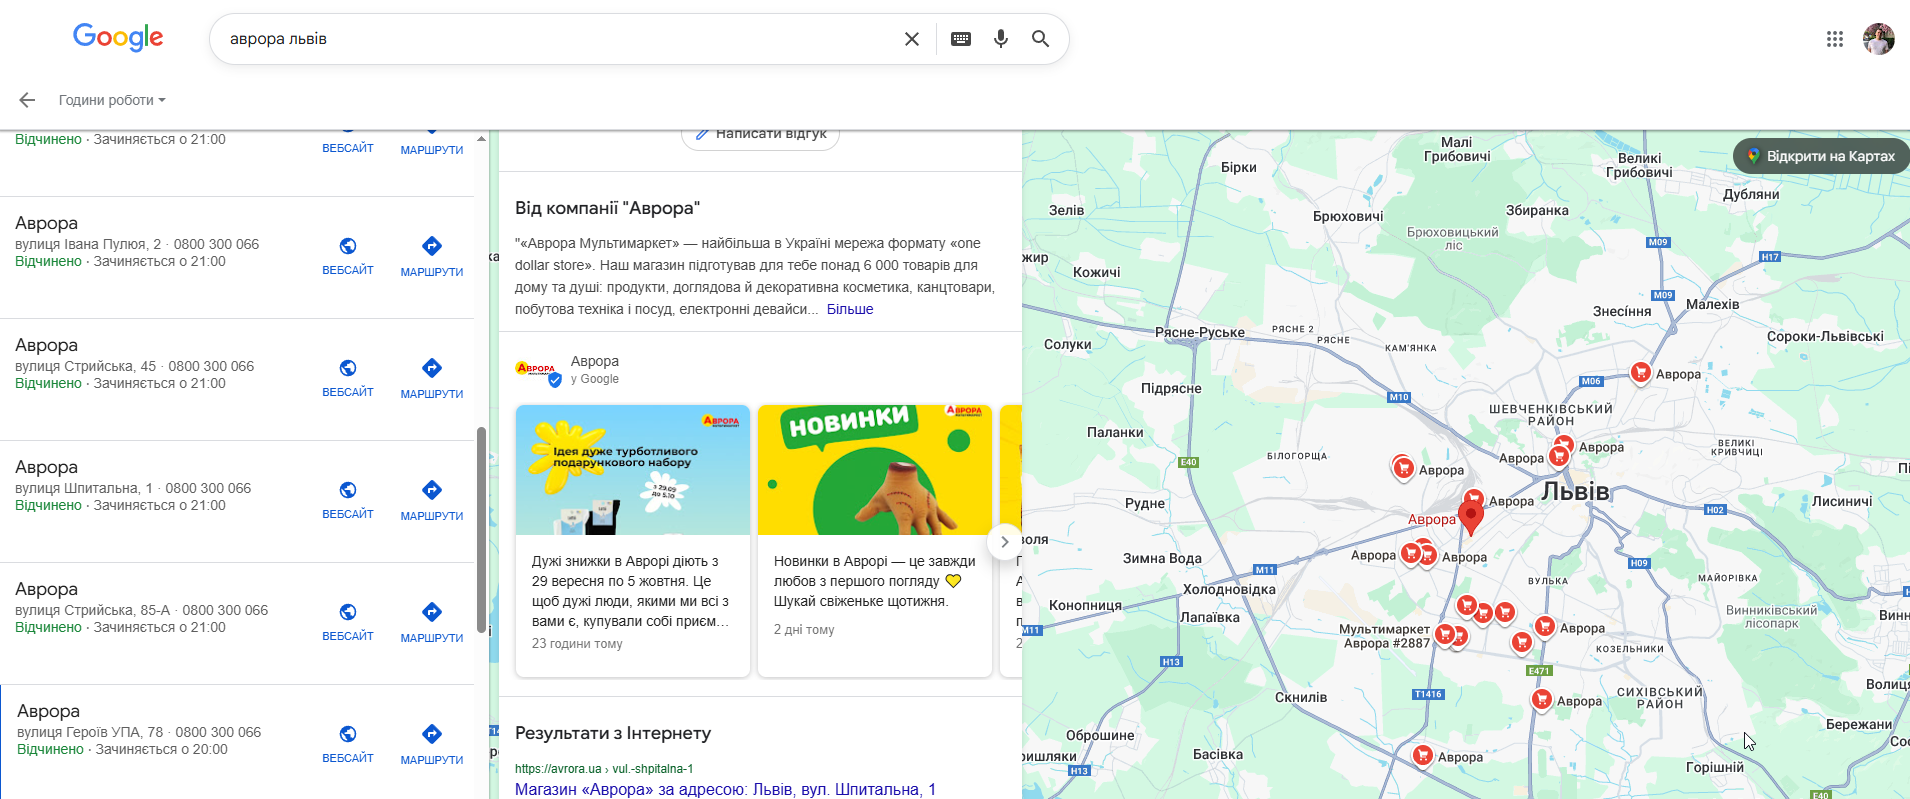
Task: Open website for Аврора on Стрийська, 85-А
Action: click(x=348, y=622)
